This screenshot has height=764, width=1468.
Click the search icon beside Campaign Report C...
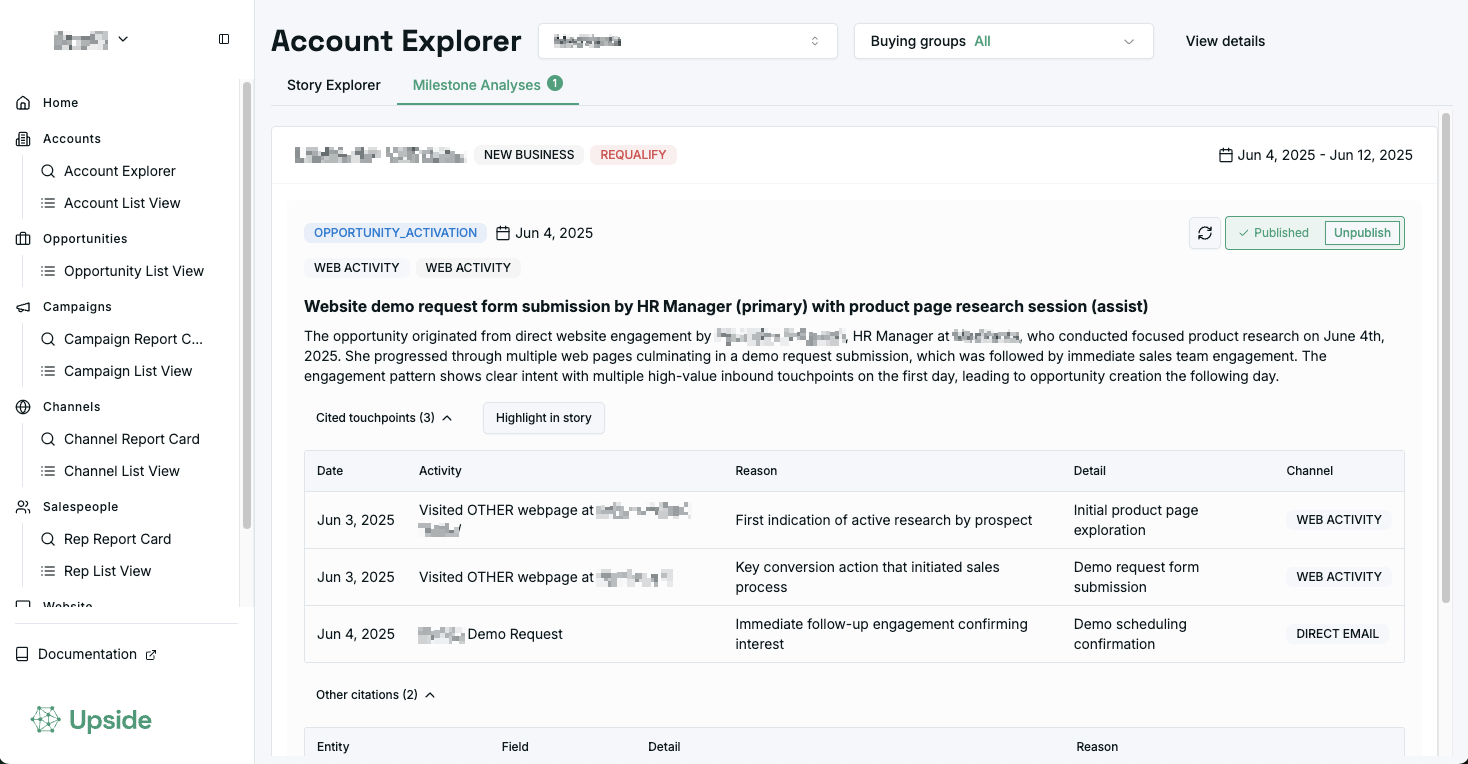[x=48, y=339]
